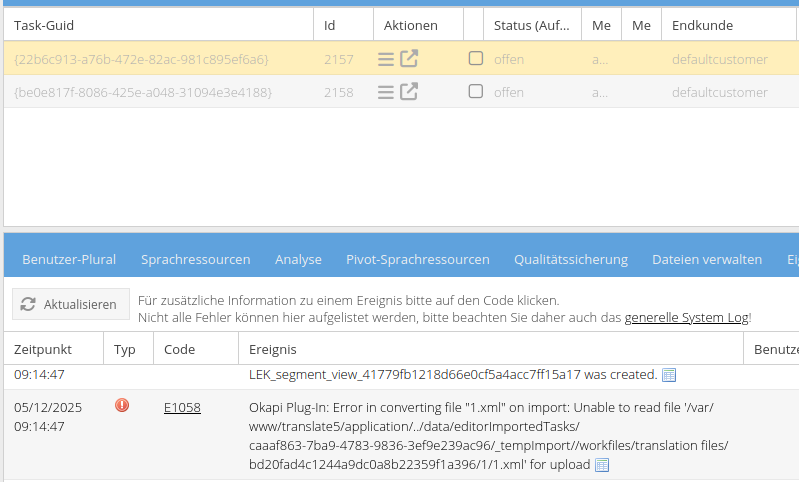Tick the checkbox for task 2157
Screen dimensions: 799x482
coord(476,59)
